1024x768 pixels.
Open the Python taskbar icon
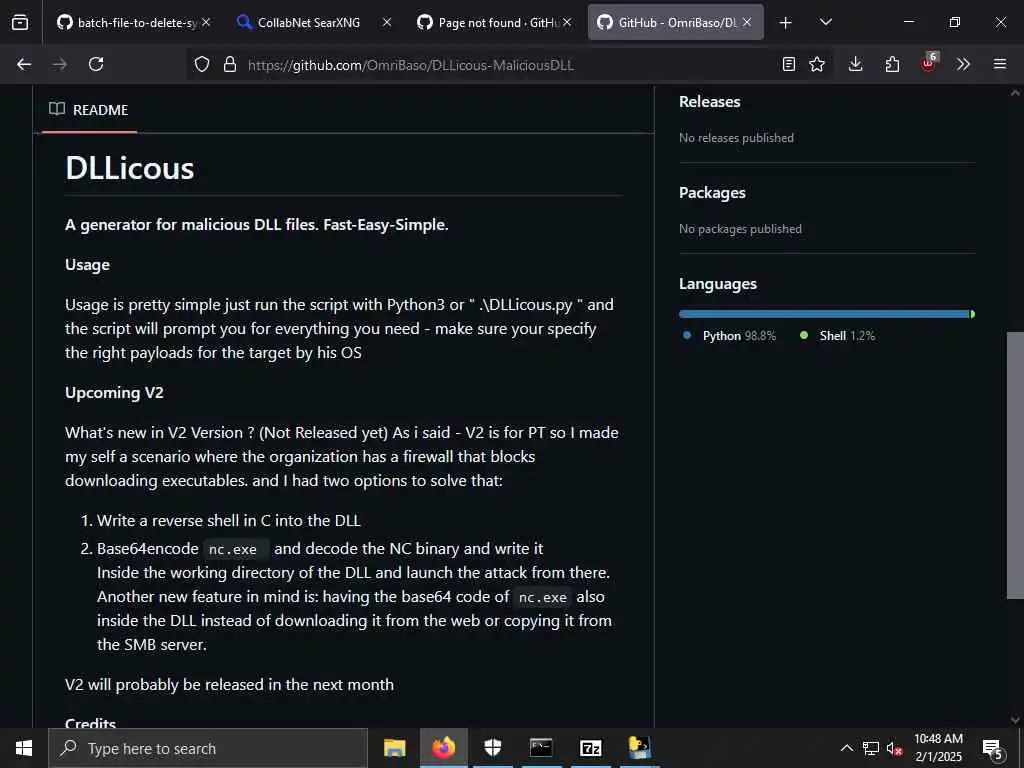(639, 748)
